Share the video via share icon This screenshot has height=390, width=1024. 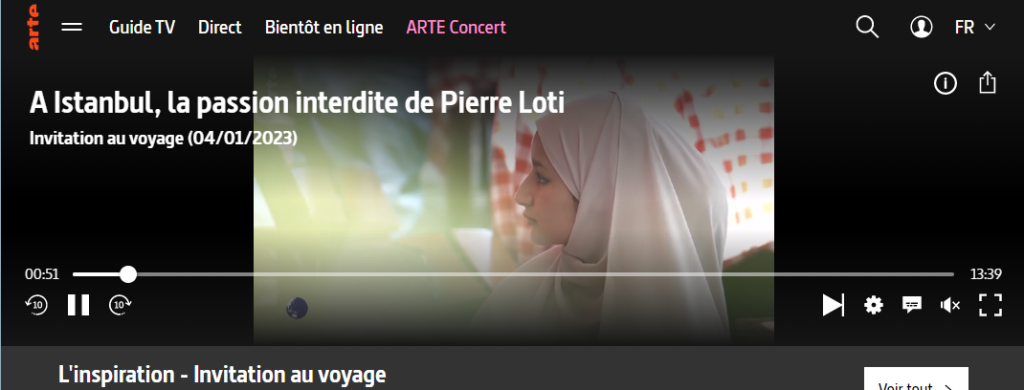[x=987, y=83]
